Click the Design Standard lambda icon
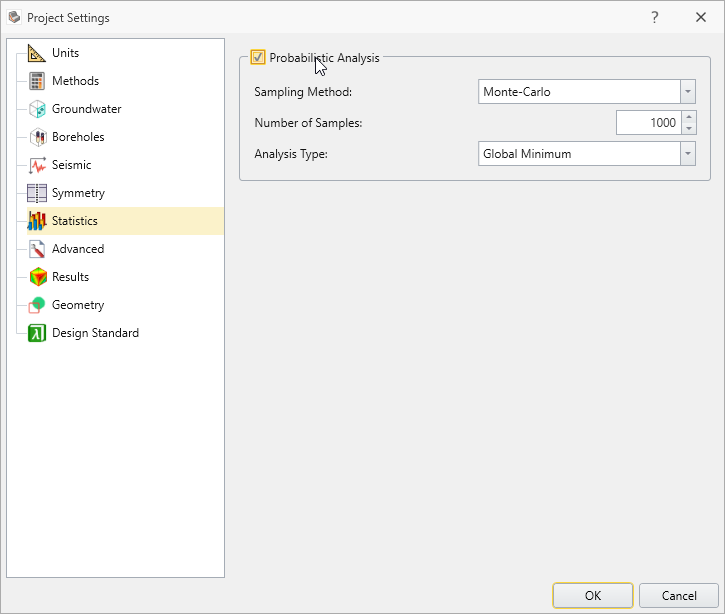 pyautogui.click(x=37, y=333)
